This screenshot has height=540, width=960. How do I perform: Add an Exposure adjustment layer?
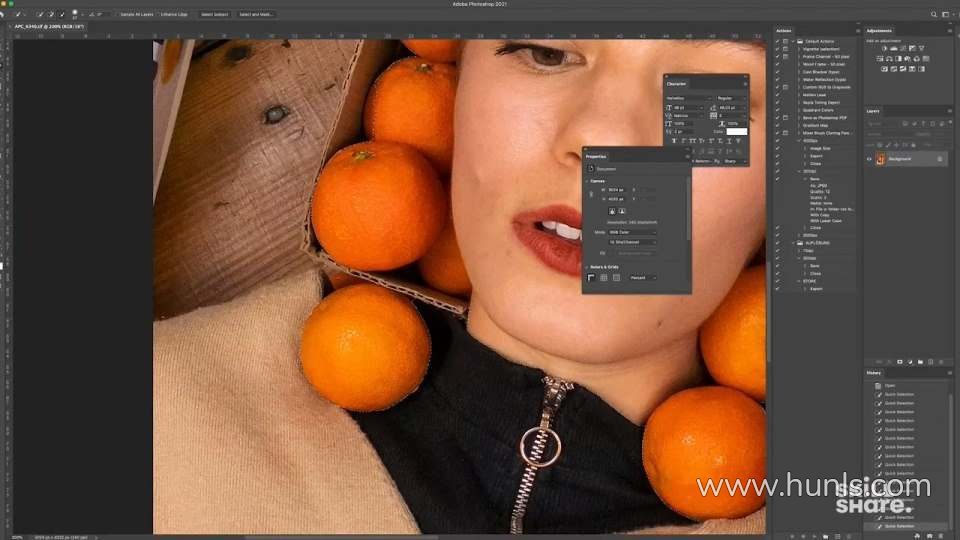tap(912, 48)
